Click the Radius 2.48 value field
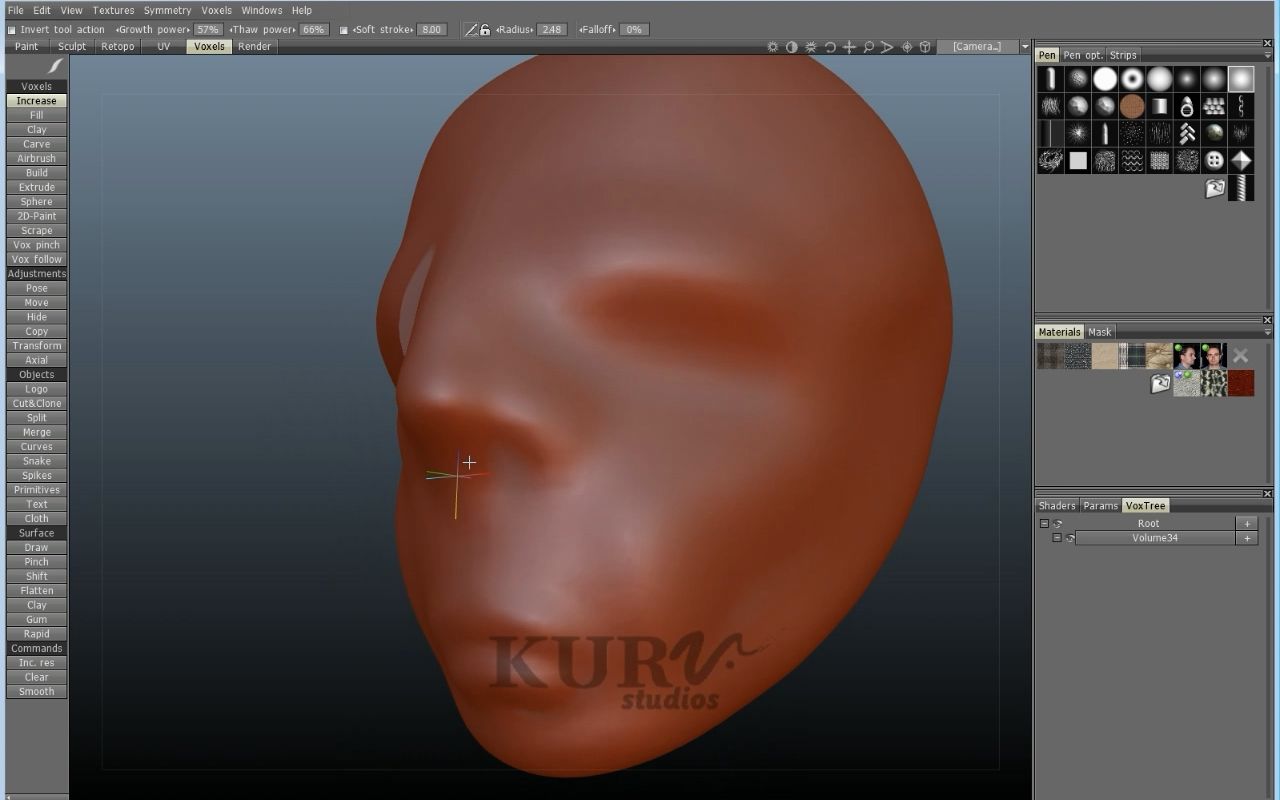The height and width of the screenshot is (800, 1280). pyautogui.click(x=552, y=30)
